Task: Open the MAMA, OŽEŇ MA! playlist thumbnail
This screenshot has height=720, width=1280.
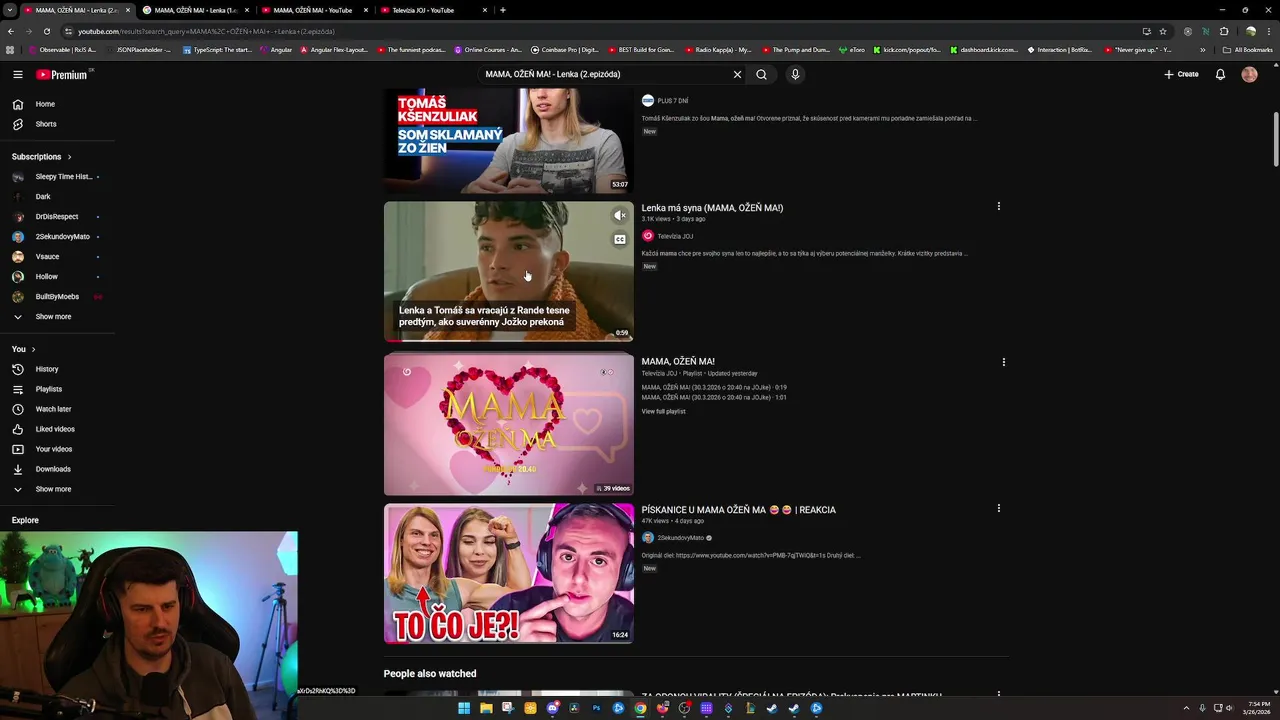Action: click(508, 424)
